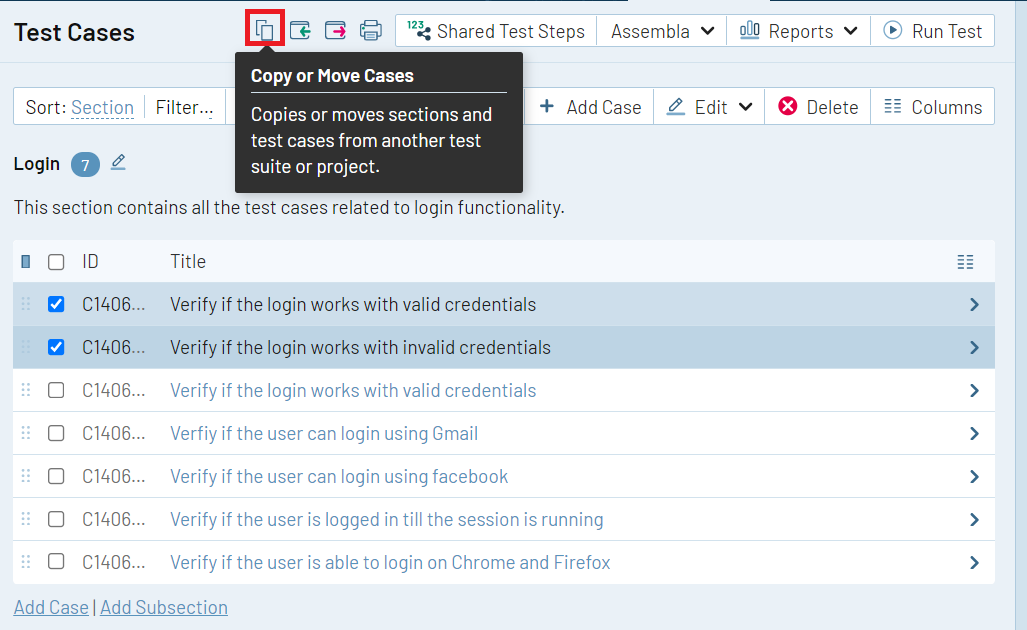The width and height of the screenshot is (1027, 630).
Task: Toggle the select-all checkbox in table header
Action: (56, 262)
